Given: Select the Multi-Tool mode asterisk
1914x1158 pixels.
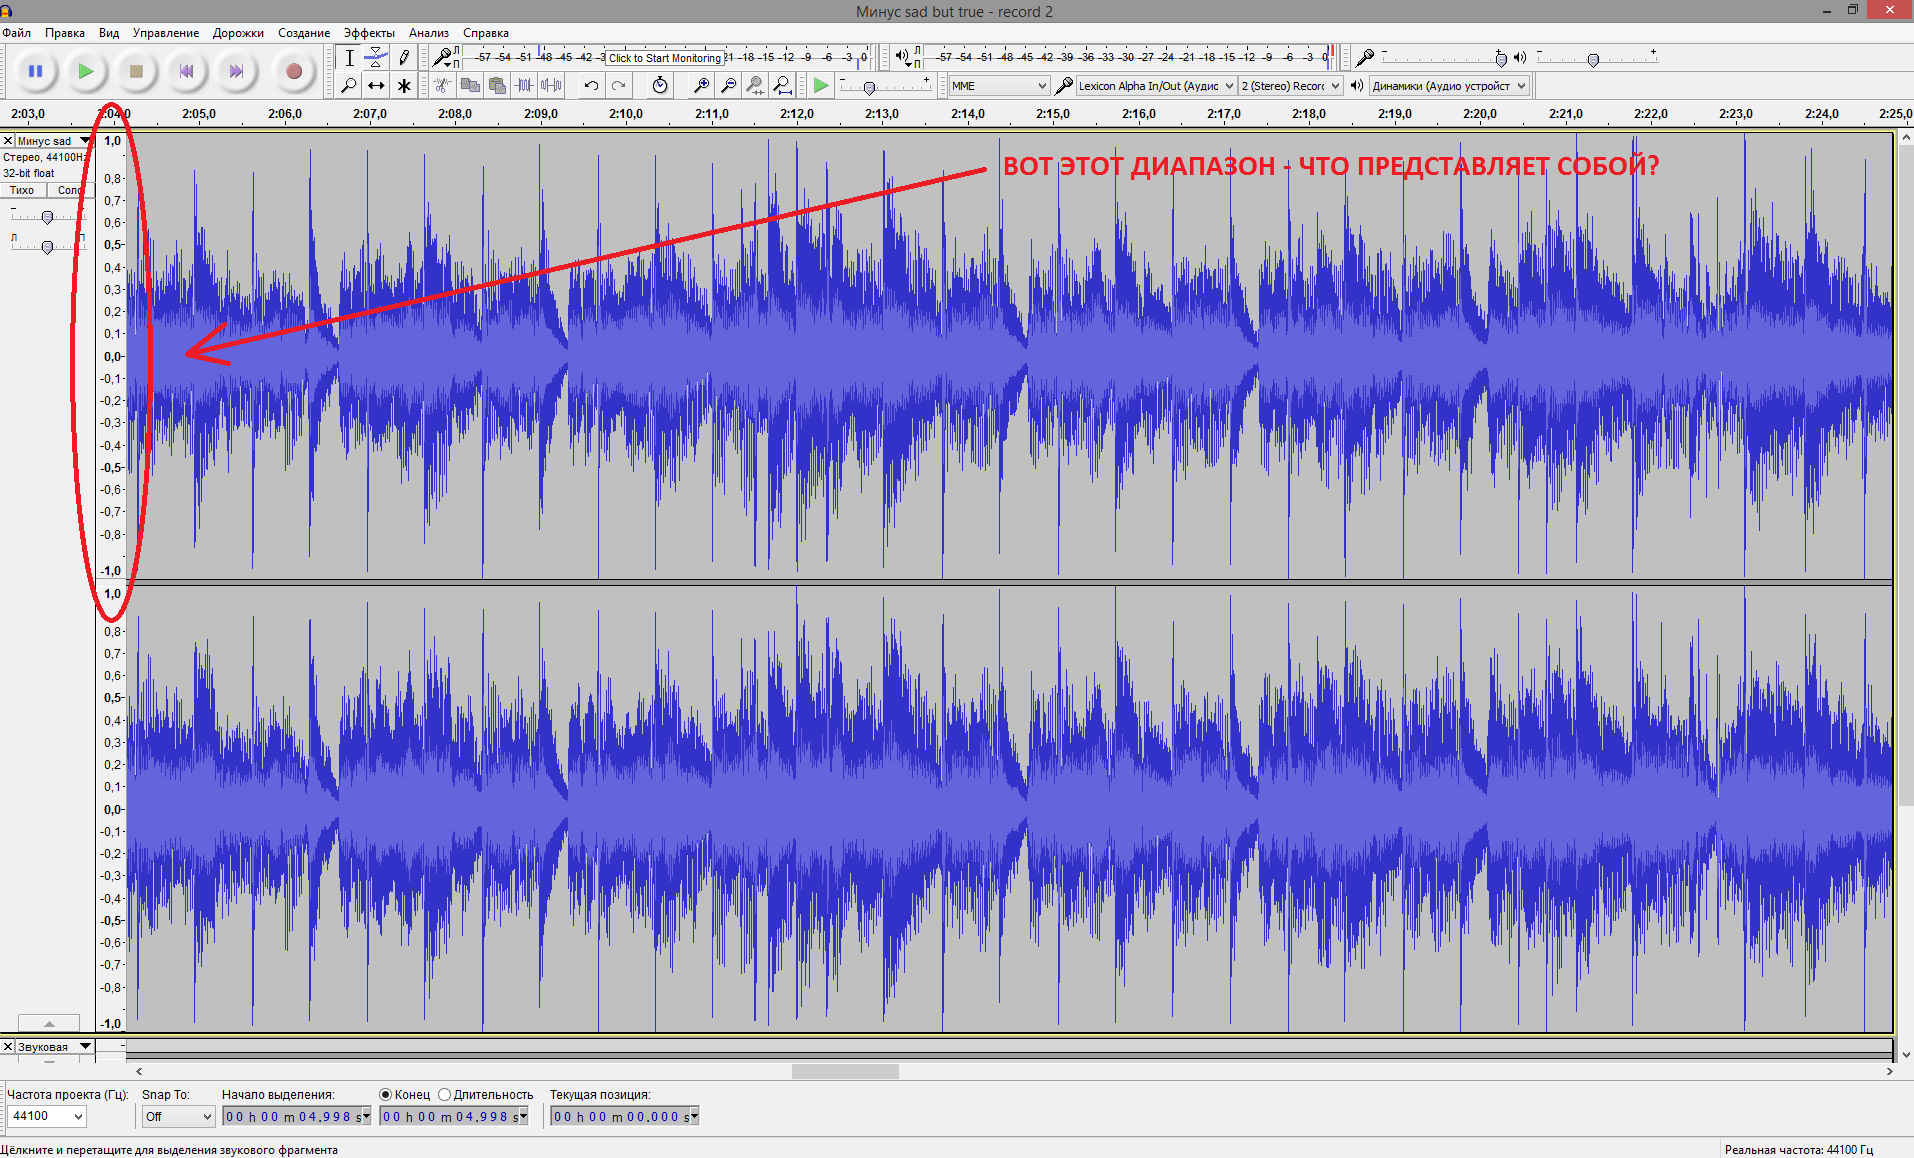Looking at the screenshot, I should point(403,86).
